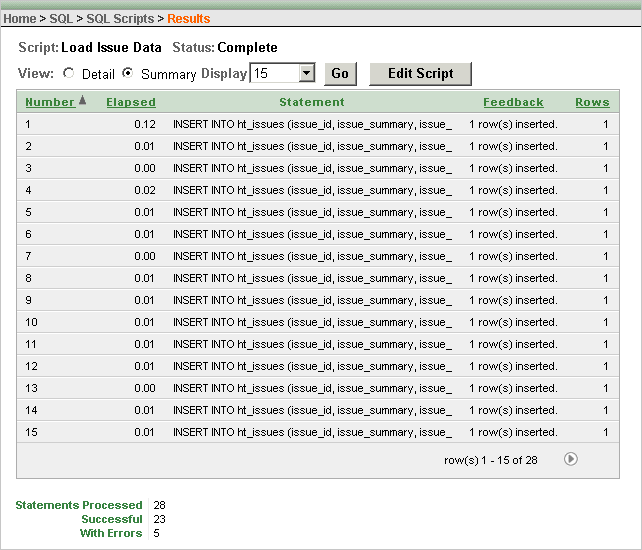
Task: Click the ascending sort arrow beside Number
Action: [x=82, y=100]
